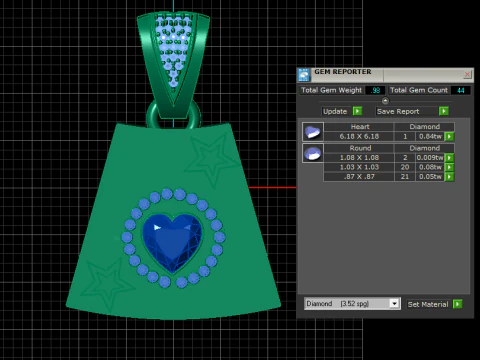
Task: Collapse the panel with the round arrow toggle
Action: pos(385,101)
